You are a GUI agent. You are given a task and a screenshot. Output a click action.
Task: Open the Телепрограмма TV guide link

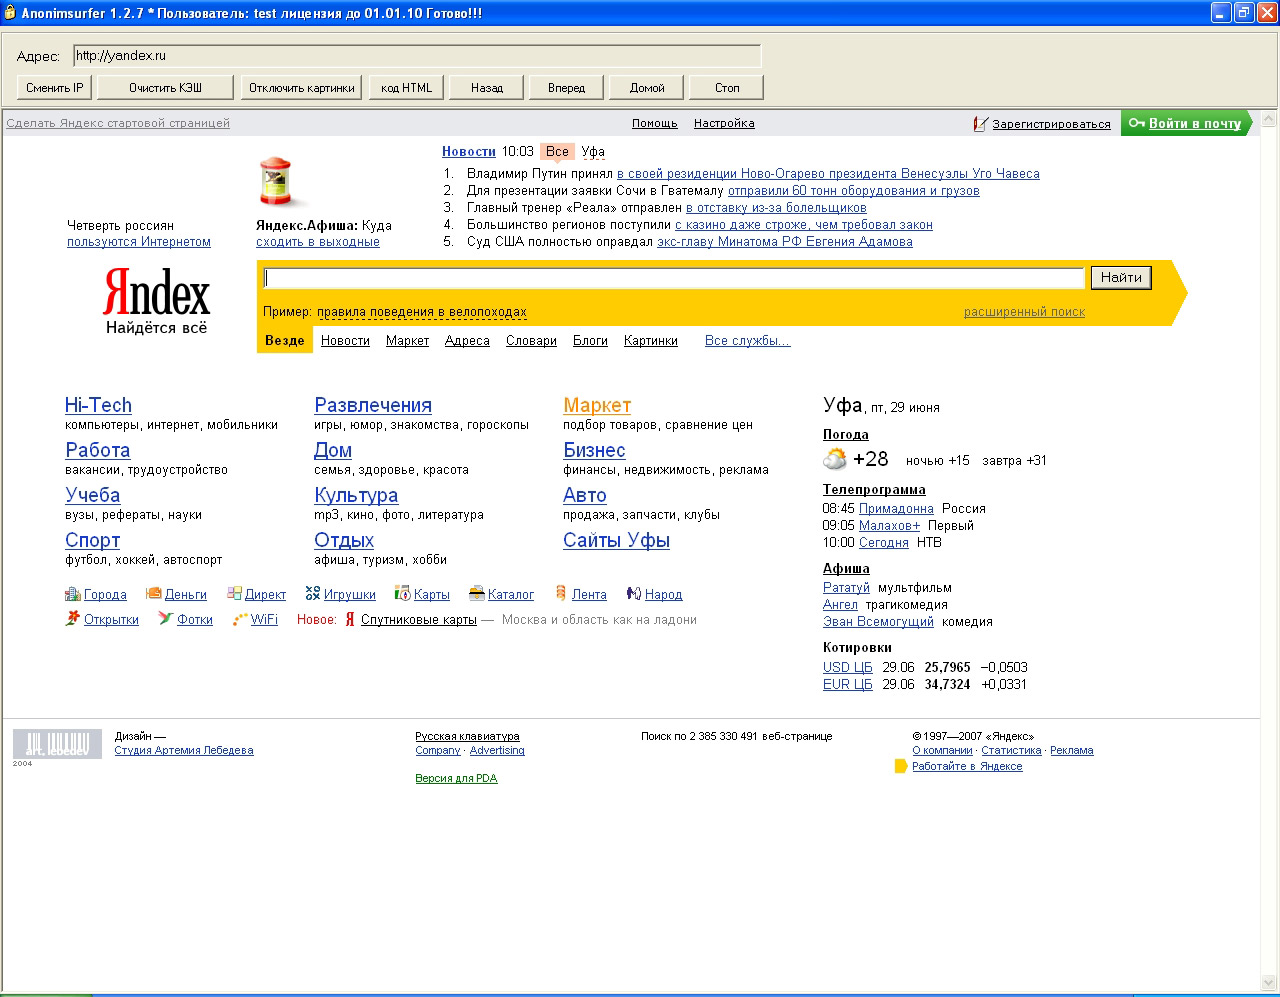tap(874, 489)
